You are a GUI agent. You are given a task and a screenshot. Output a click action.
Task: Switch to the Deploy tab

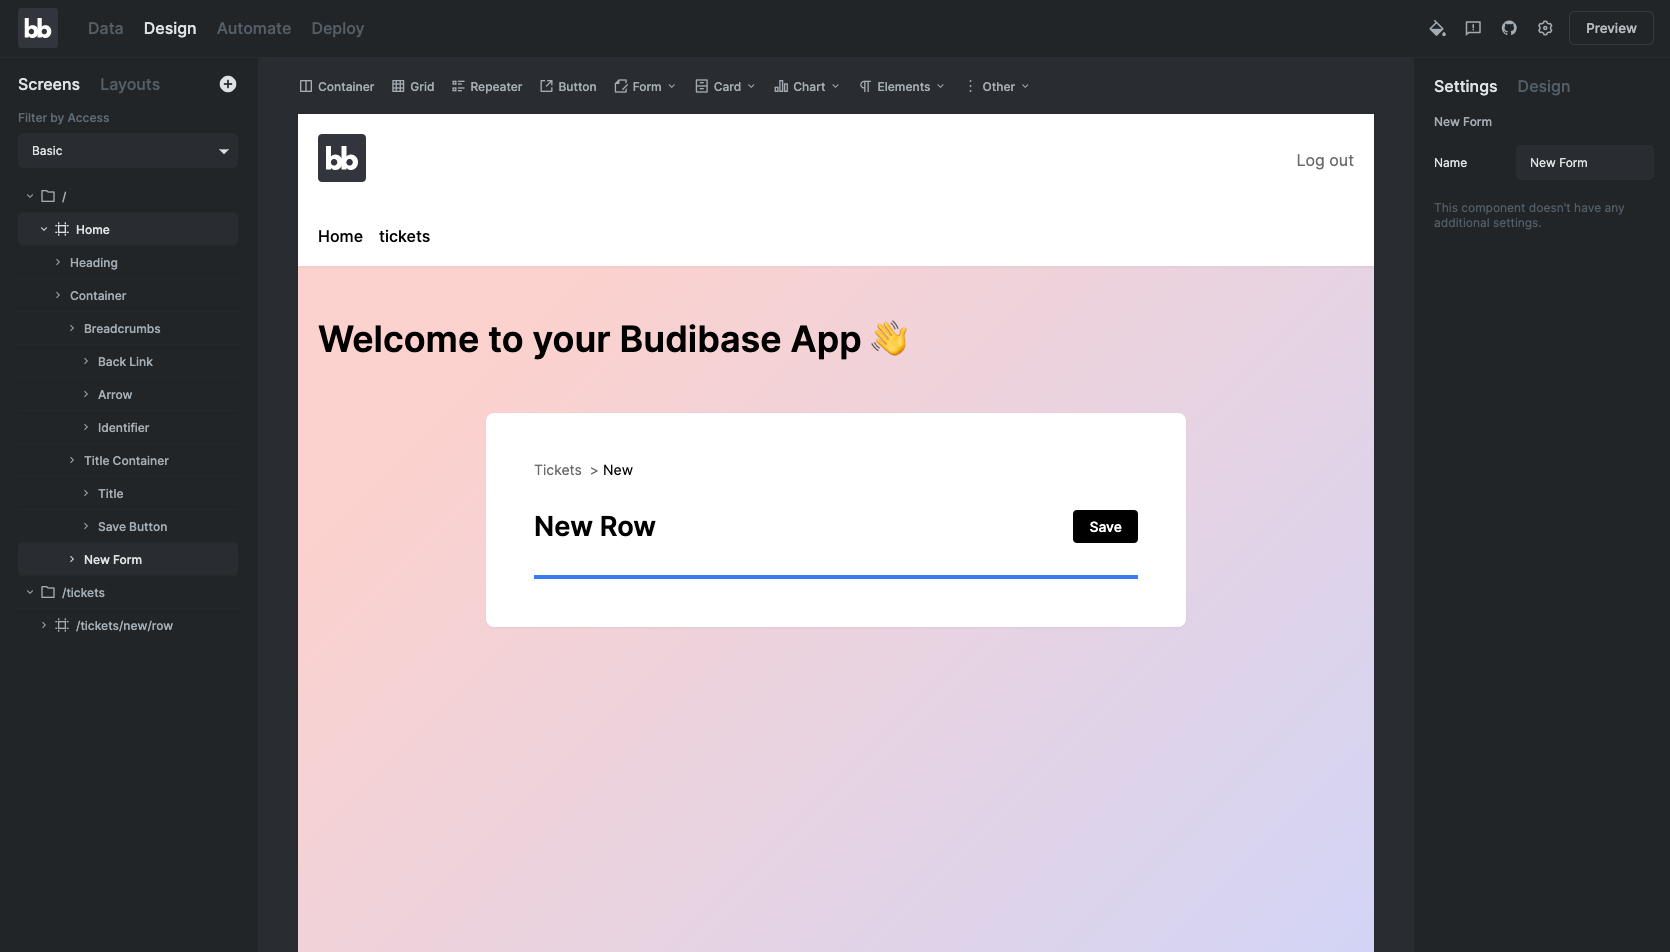tap(337, 28)
